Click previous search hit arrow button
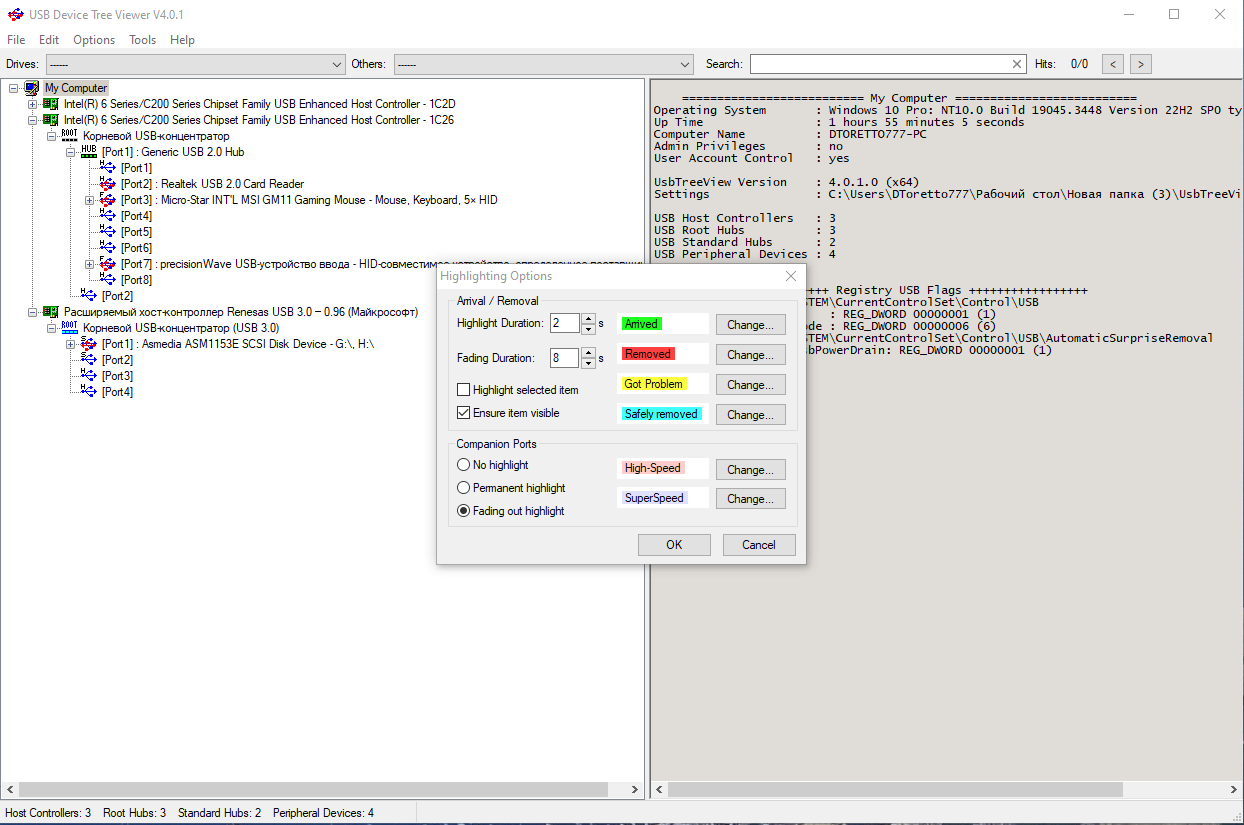 pos(1113,64)
